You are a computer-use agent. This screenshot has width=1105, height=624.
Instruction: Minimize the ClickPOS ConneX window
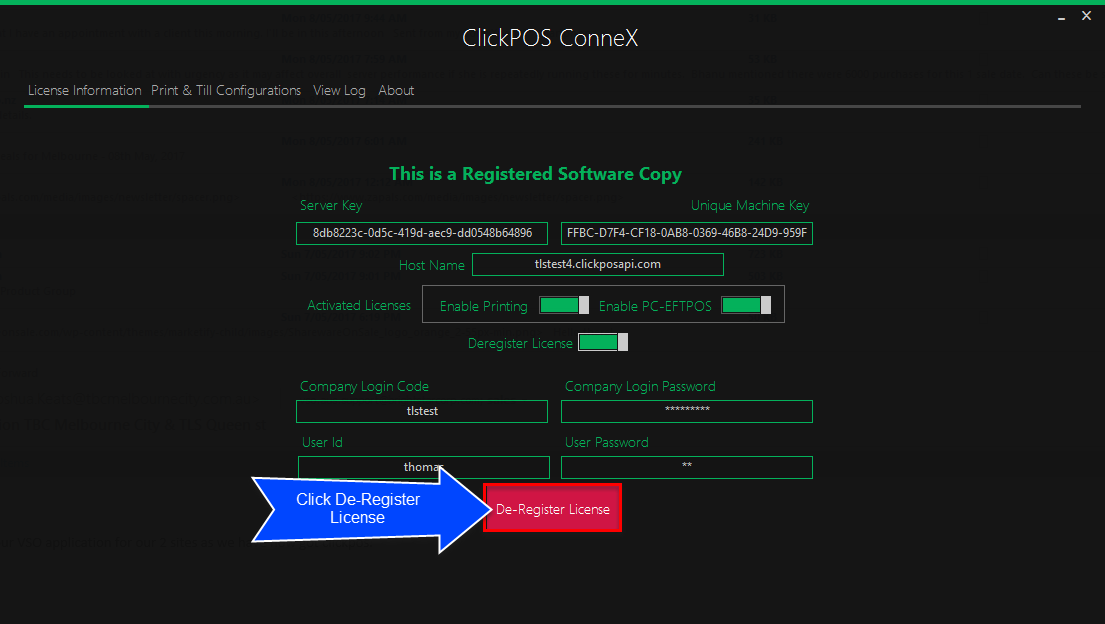click(x=1061, y=18)
